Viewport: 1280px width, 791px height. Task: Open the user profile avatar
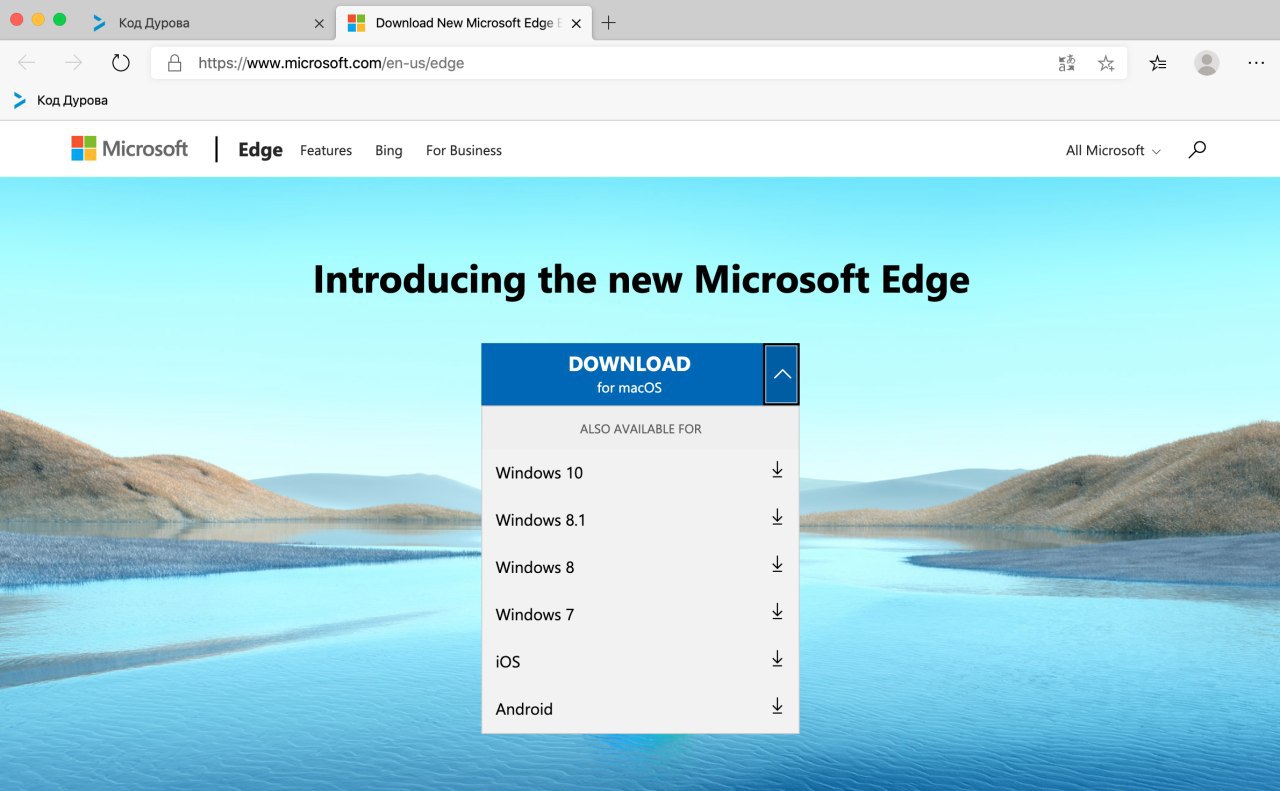click(x=1207, y=63)
